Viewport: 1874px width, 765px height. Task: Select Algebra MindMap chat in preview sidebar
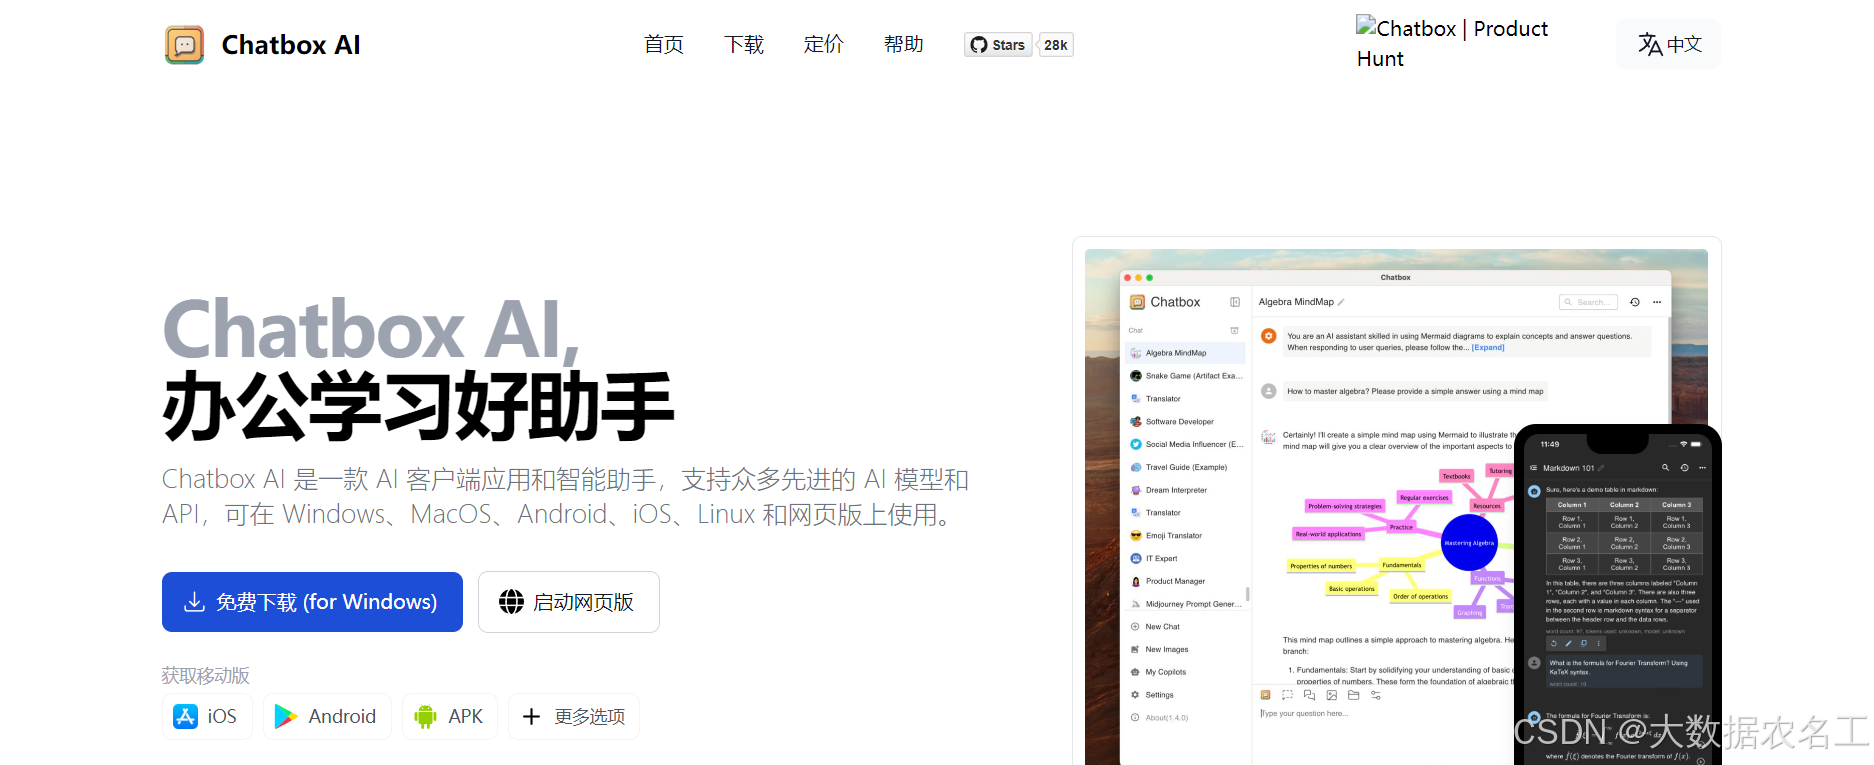pyautogui.click(x=1185, y=353)
